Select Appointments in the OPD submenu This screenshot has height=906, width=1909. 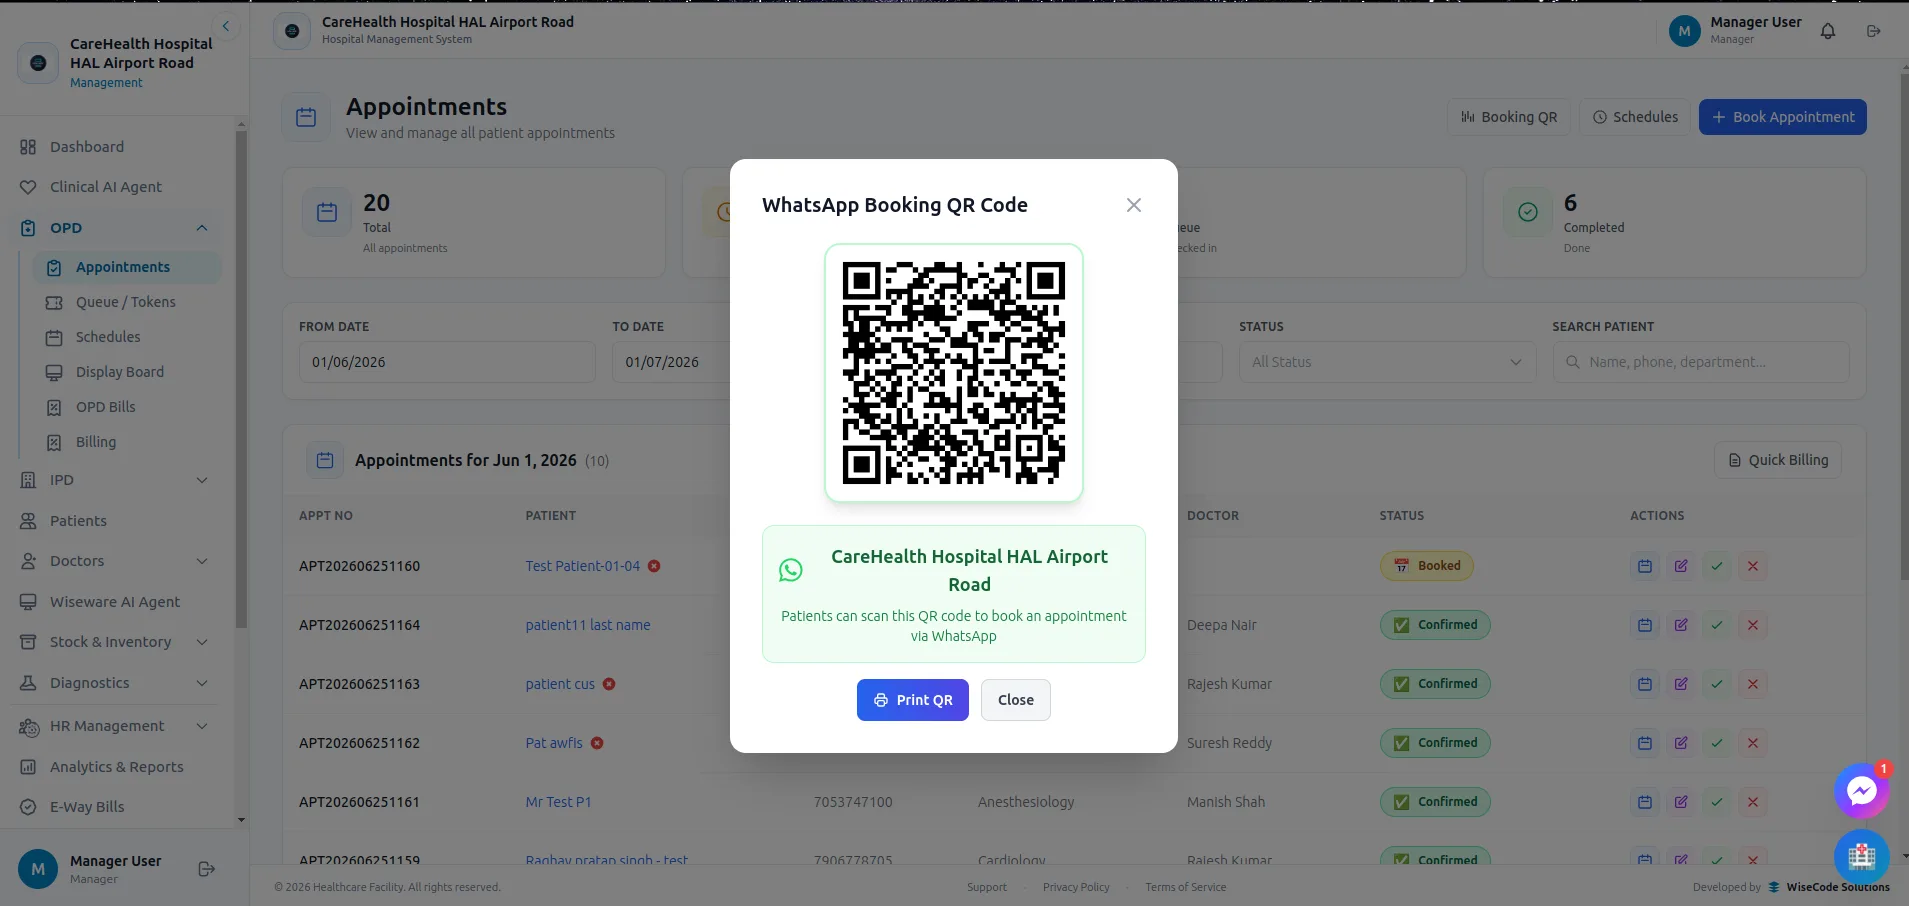click(127, 267)
